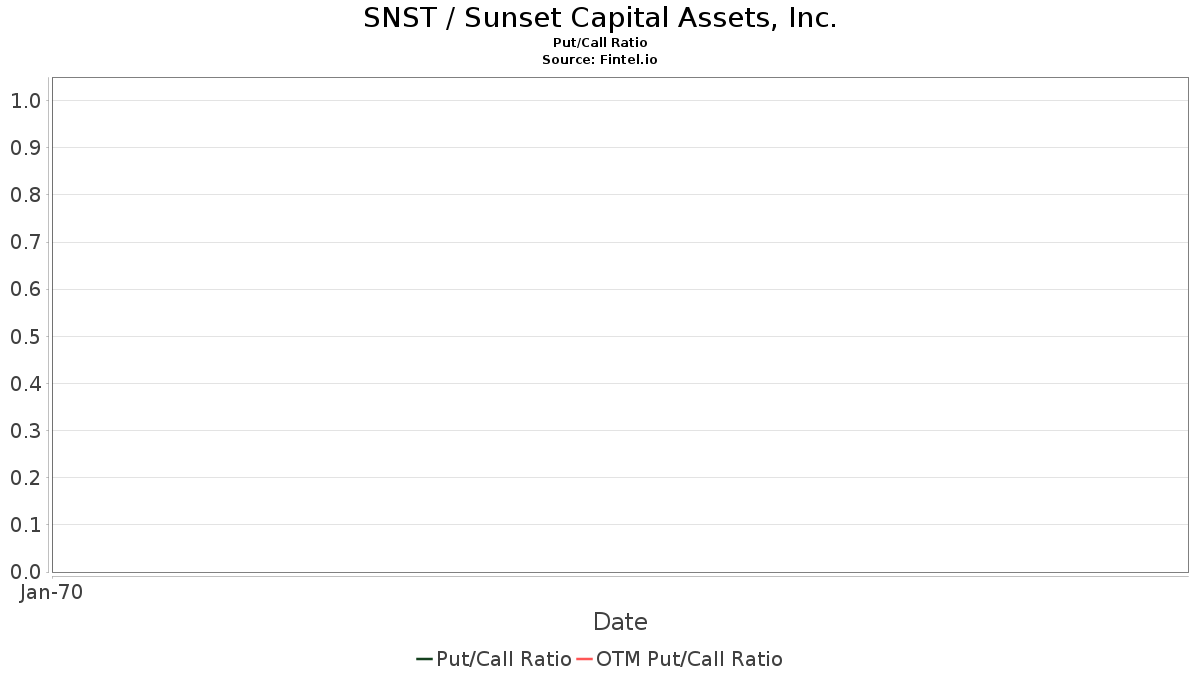Click the 0.7 y-axis tick label
Image resolution: width=1200 pixels, height=675 pixels.
pyautogui.click(x=25, y=242)
